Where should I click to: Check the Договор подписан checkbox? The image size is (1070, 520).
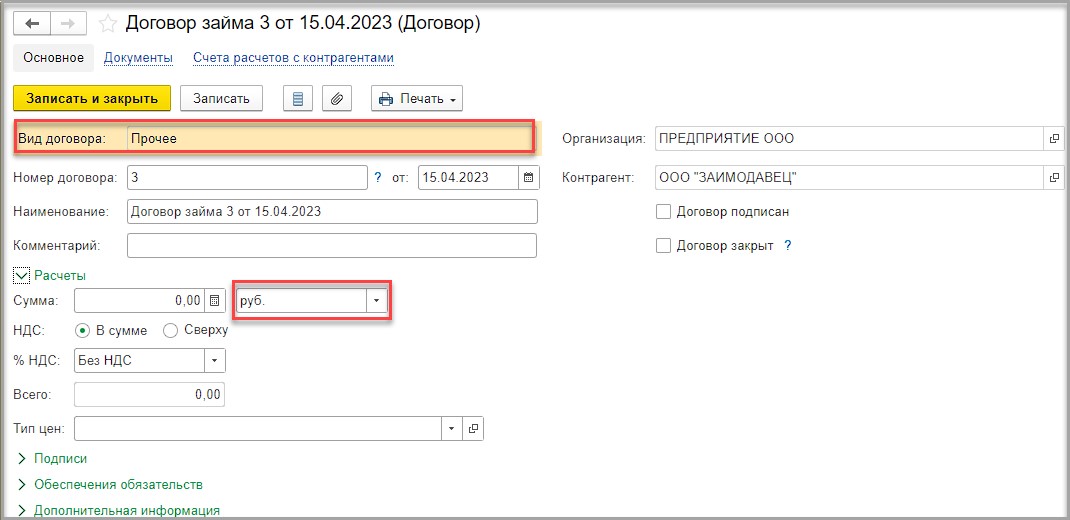(x=663, y=212)
